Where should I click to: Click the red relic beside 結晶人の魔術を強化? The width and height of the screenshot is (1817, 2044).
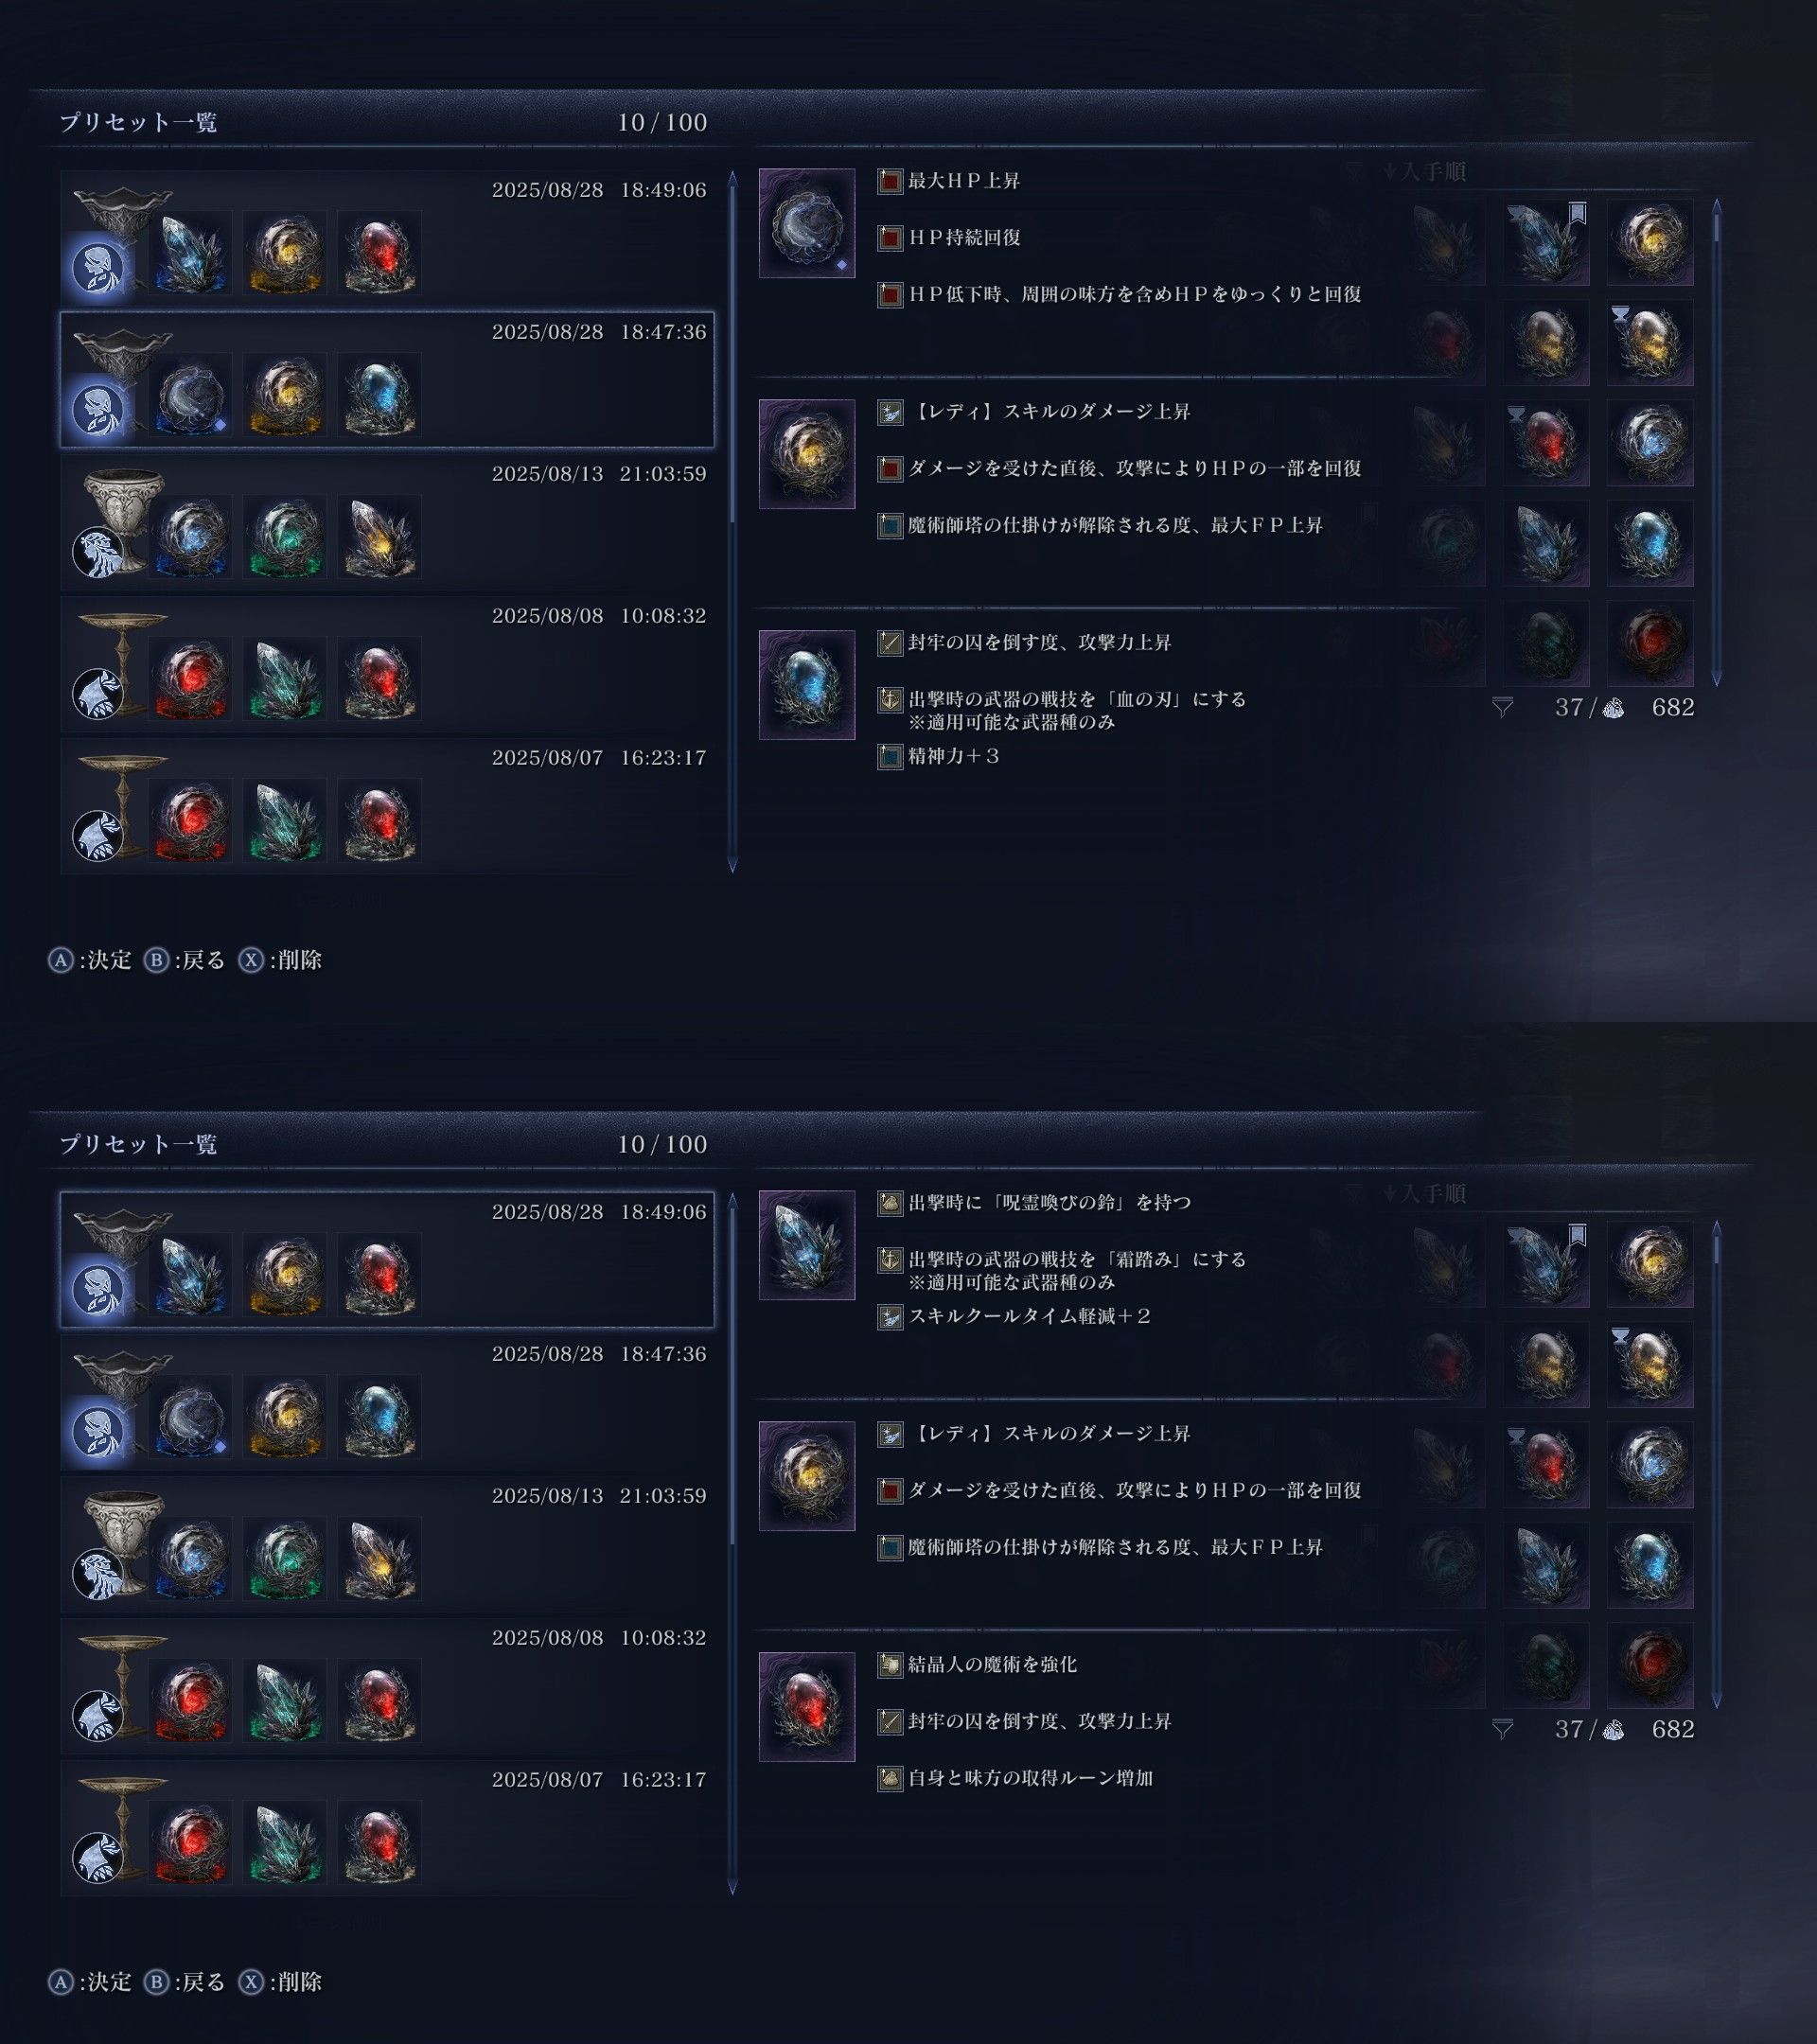(x=807, y=1706)
